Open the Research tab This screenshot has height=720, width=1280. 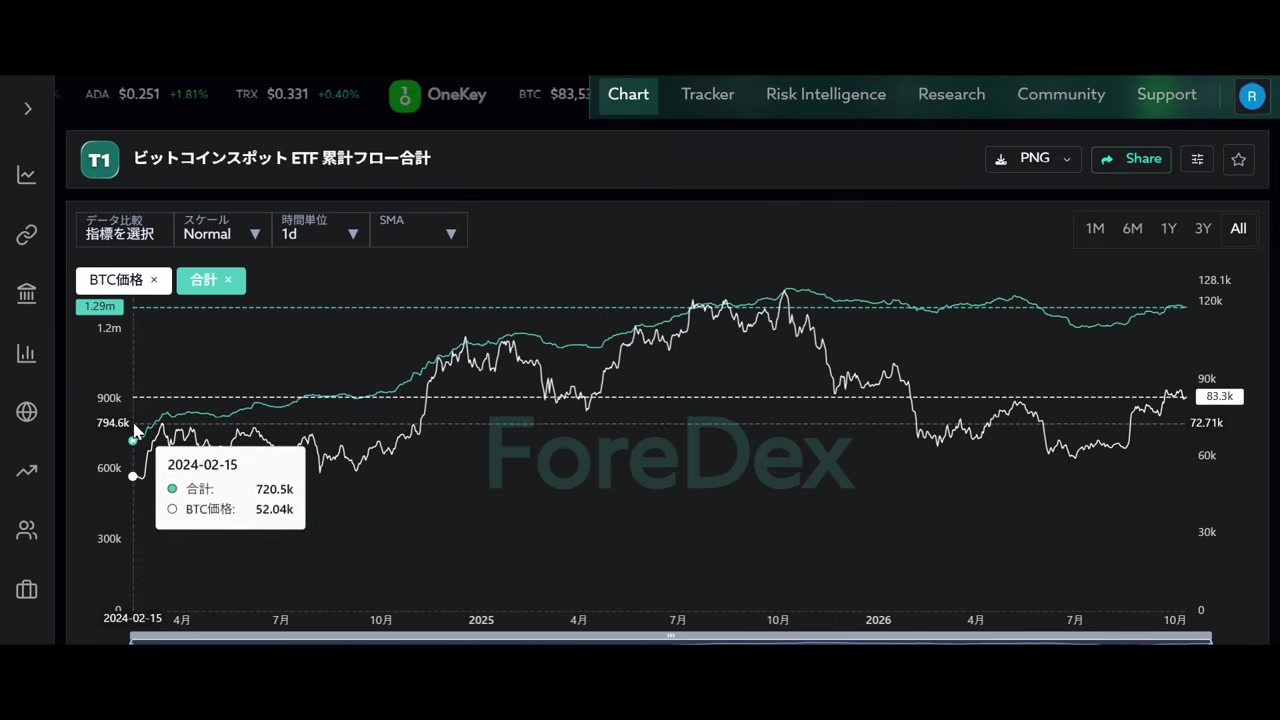(x=952, y=95)
